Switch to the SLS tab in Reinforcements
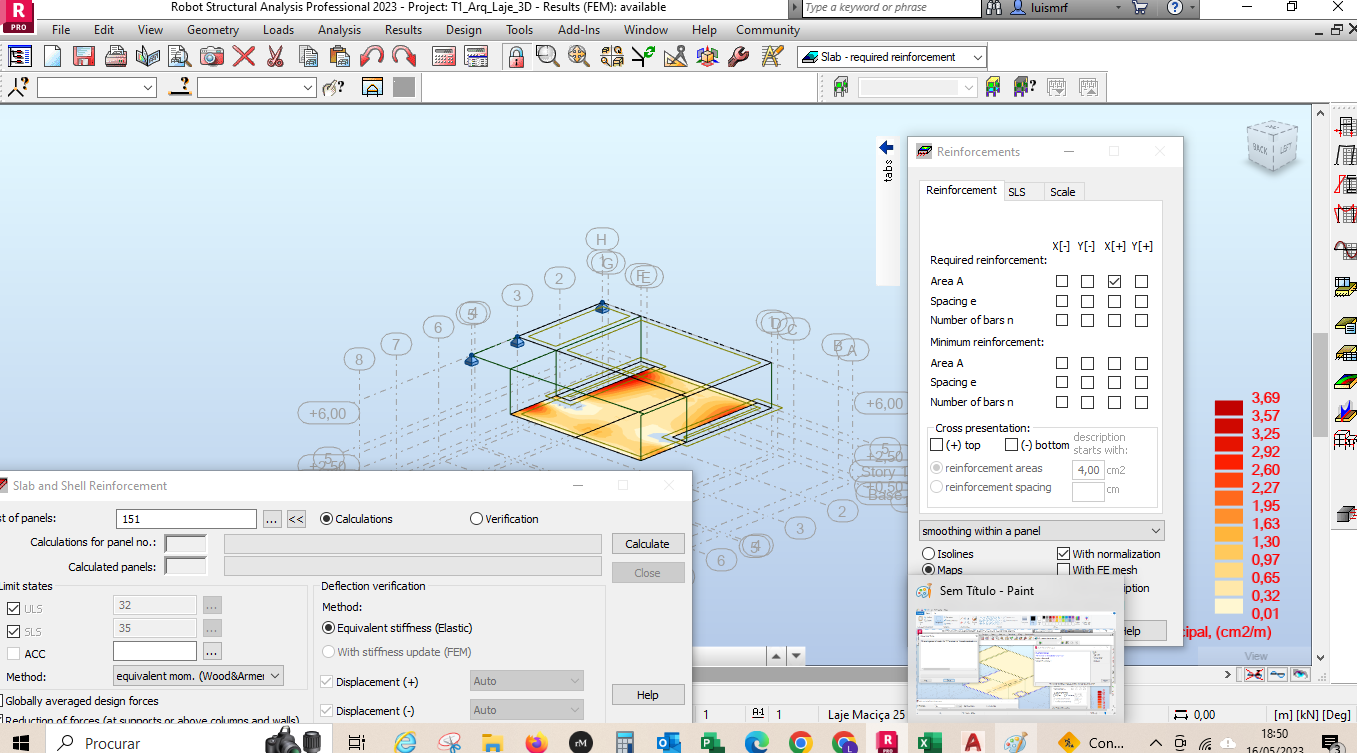The height and width of the screenshot is (753, 1357). pos(1020,191)
